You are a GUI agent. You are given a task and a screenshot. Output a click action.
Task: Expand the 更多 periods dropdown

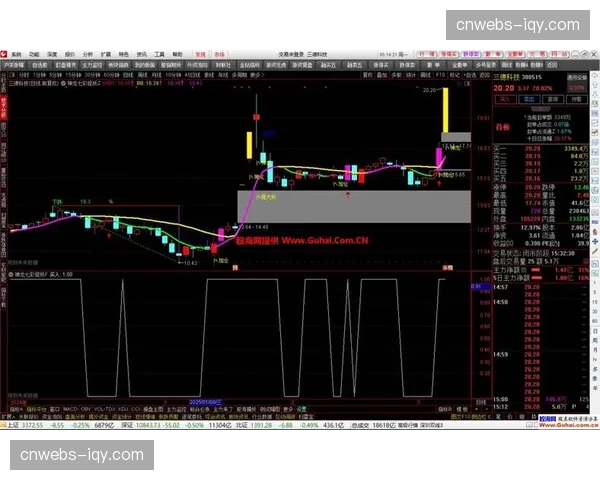point(256,74)
